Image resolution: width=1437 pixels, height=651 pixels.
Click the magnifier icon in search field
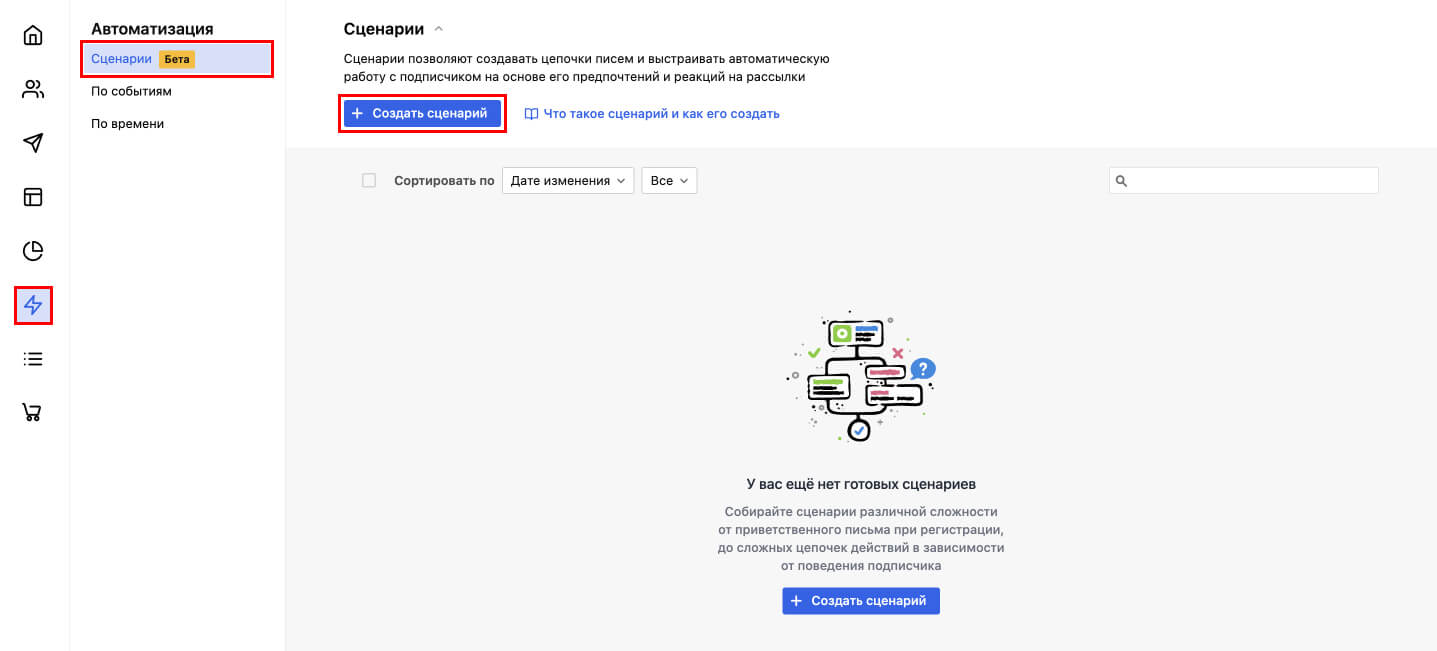point(1122,180)
